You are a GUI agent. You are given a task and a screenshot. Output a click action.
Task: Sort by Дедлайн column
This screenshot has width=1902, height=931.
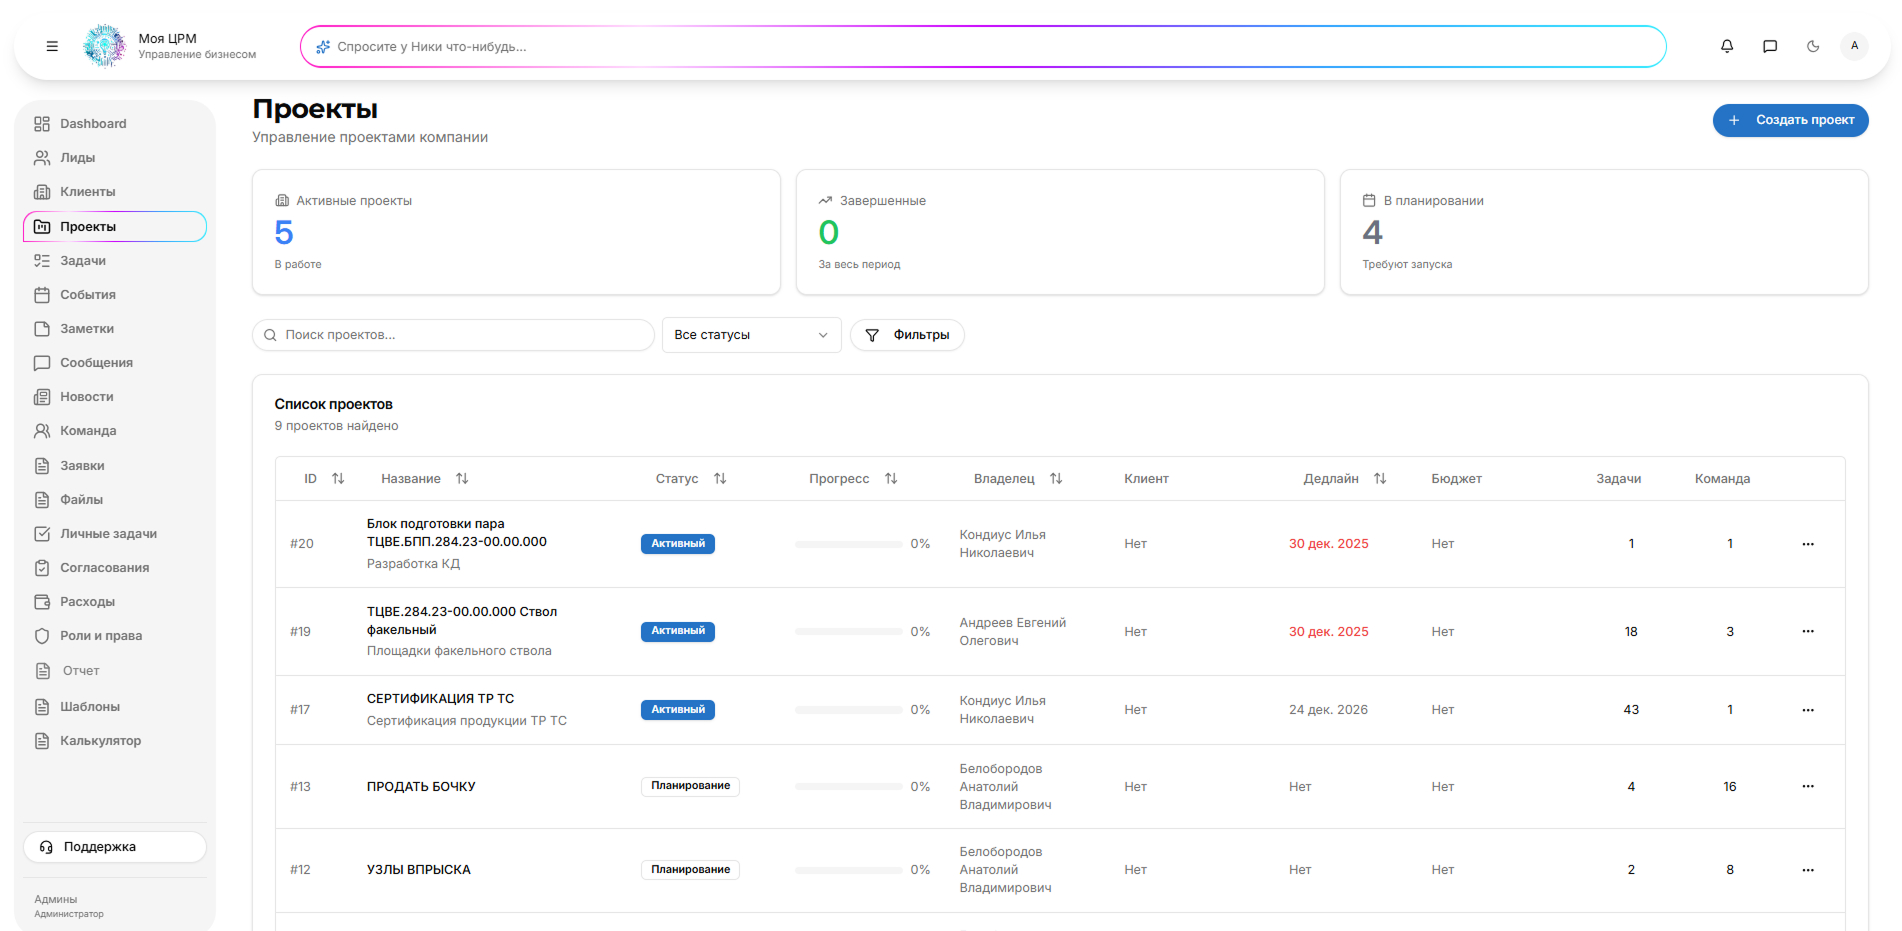[1379, 479]
